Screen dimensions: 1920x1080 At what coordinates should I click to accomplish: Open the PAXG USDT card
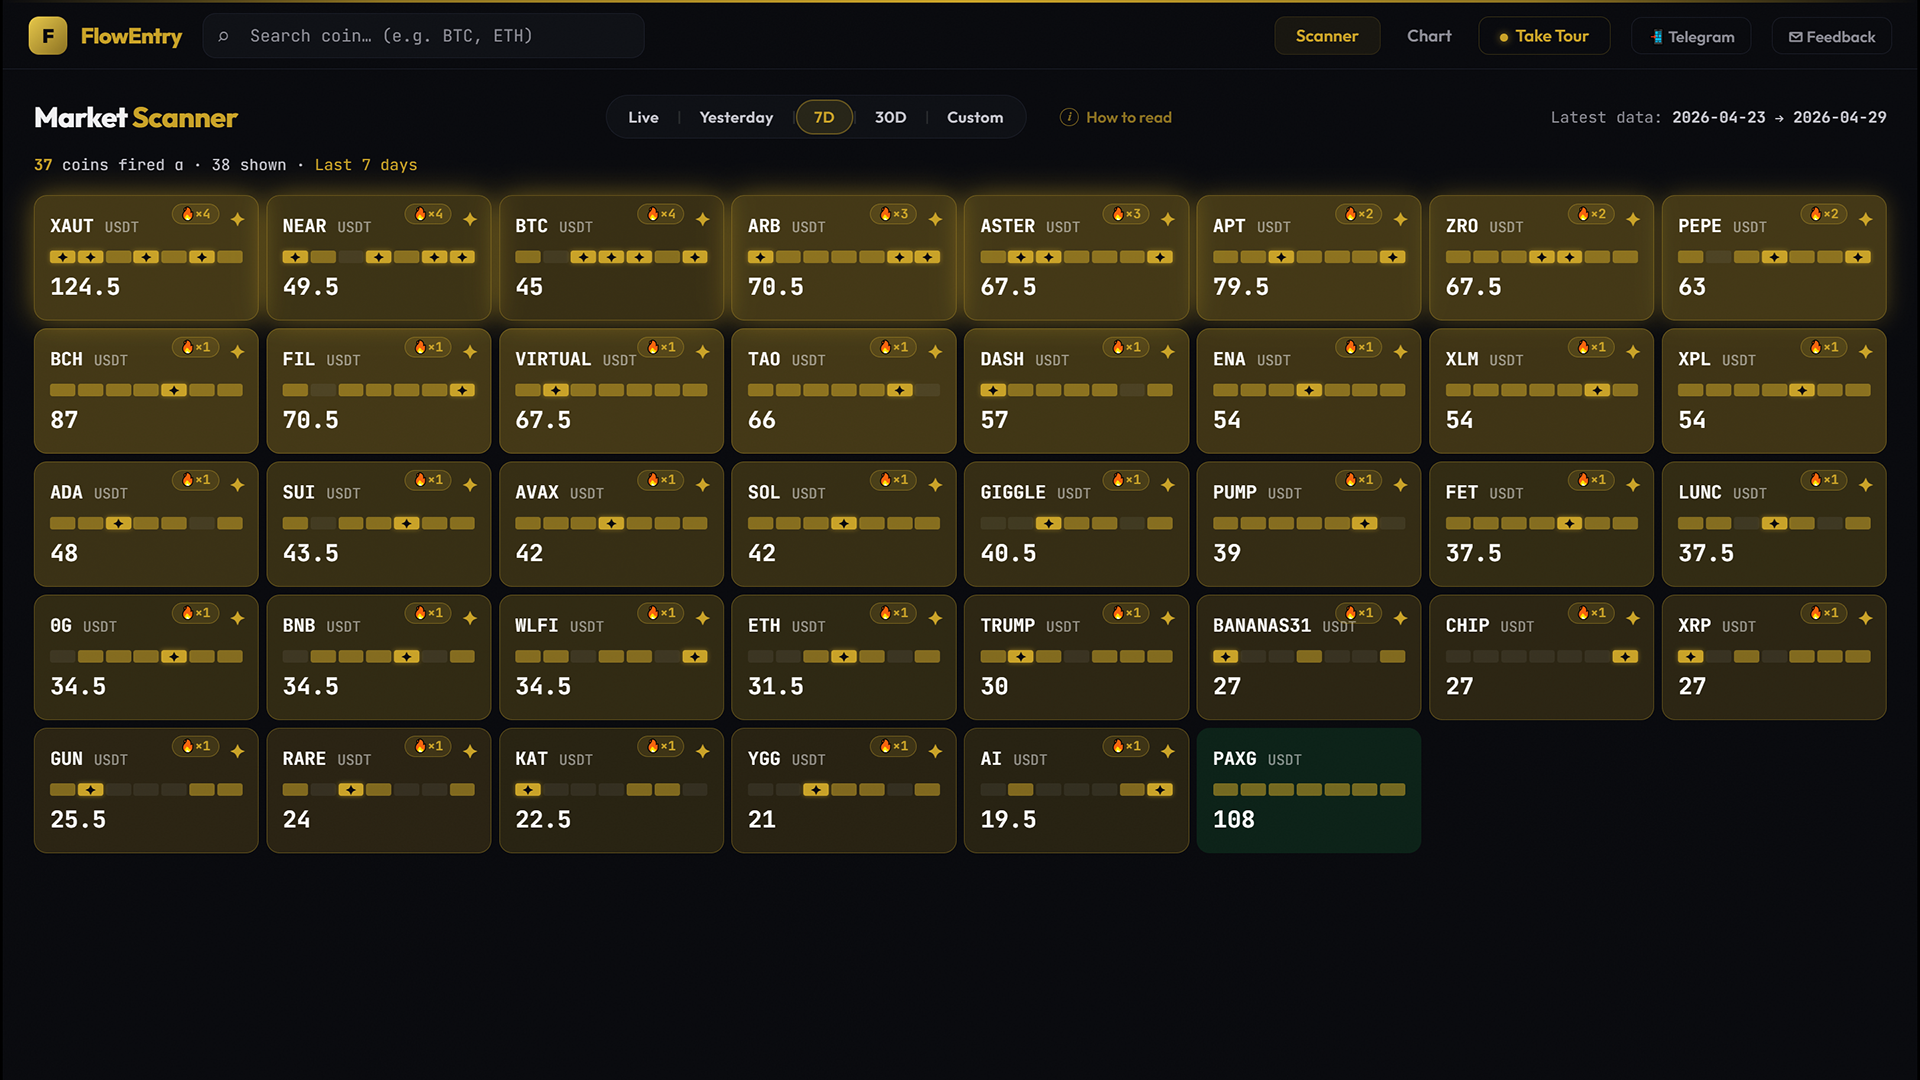point(1309,790)
